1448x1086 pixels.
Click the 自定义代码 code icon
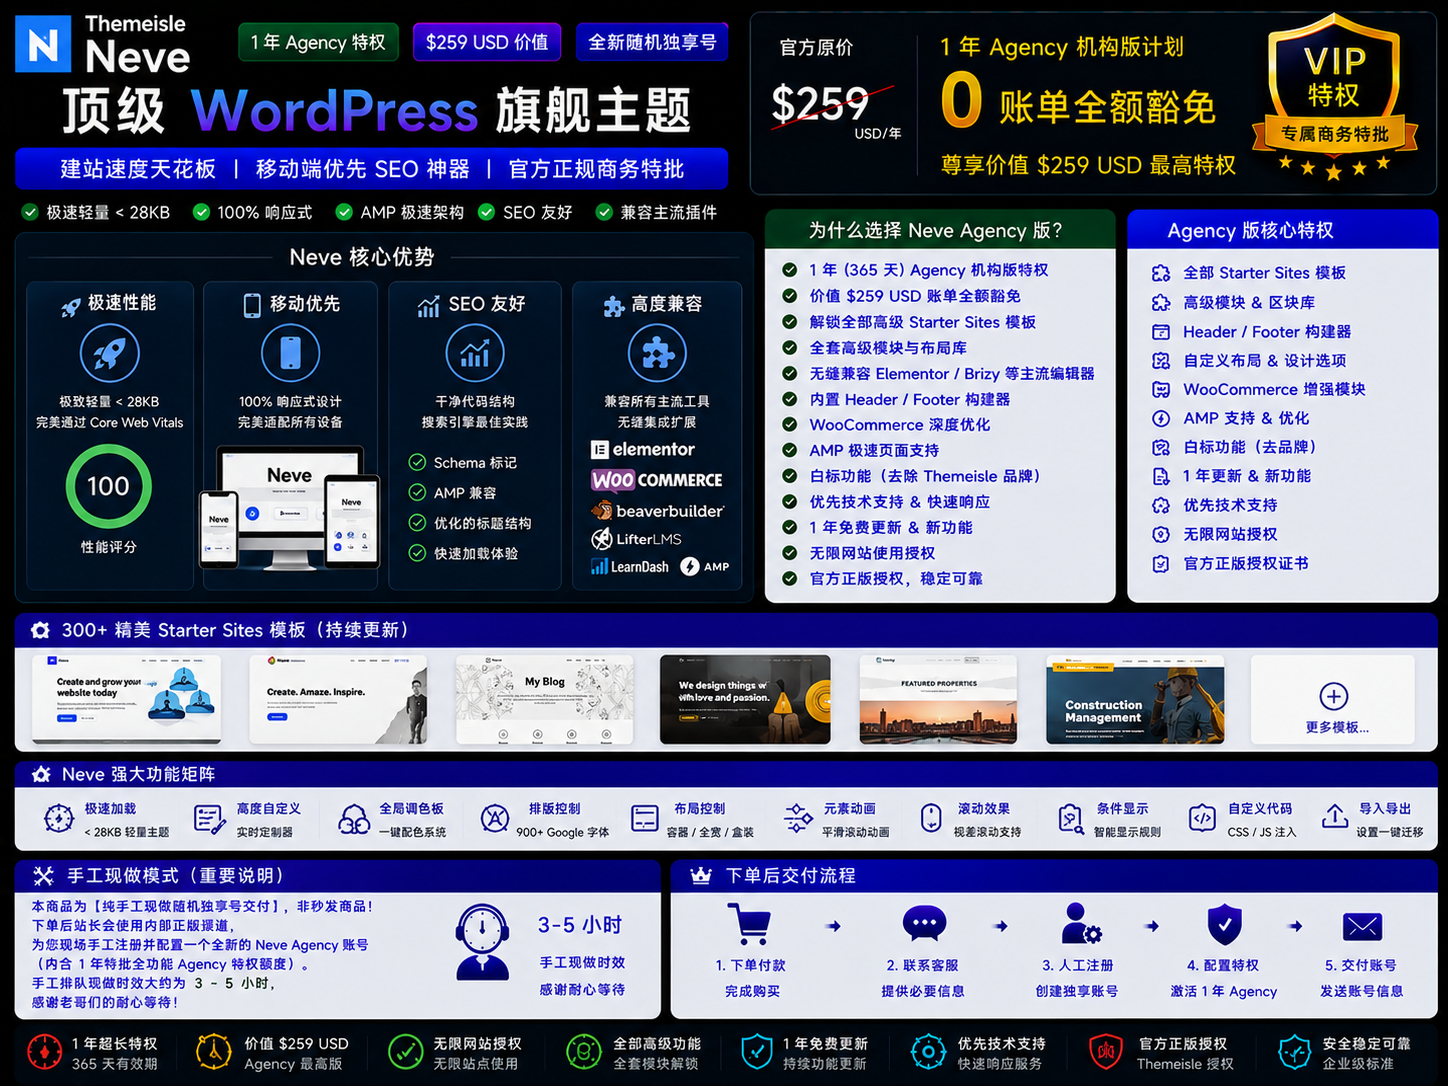(1202, 819)
